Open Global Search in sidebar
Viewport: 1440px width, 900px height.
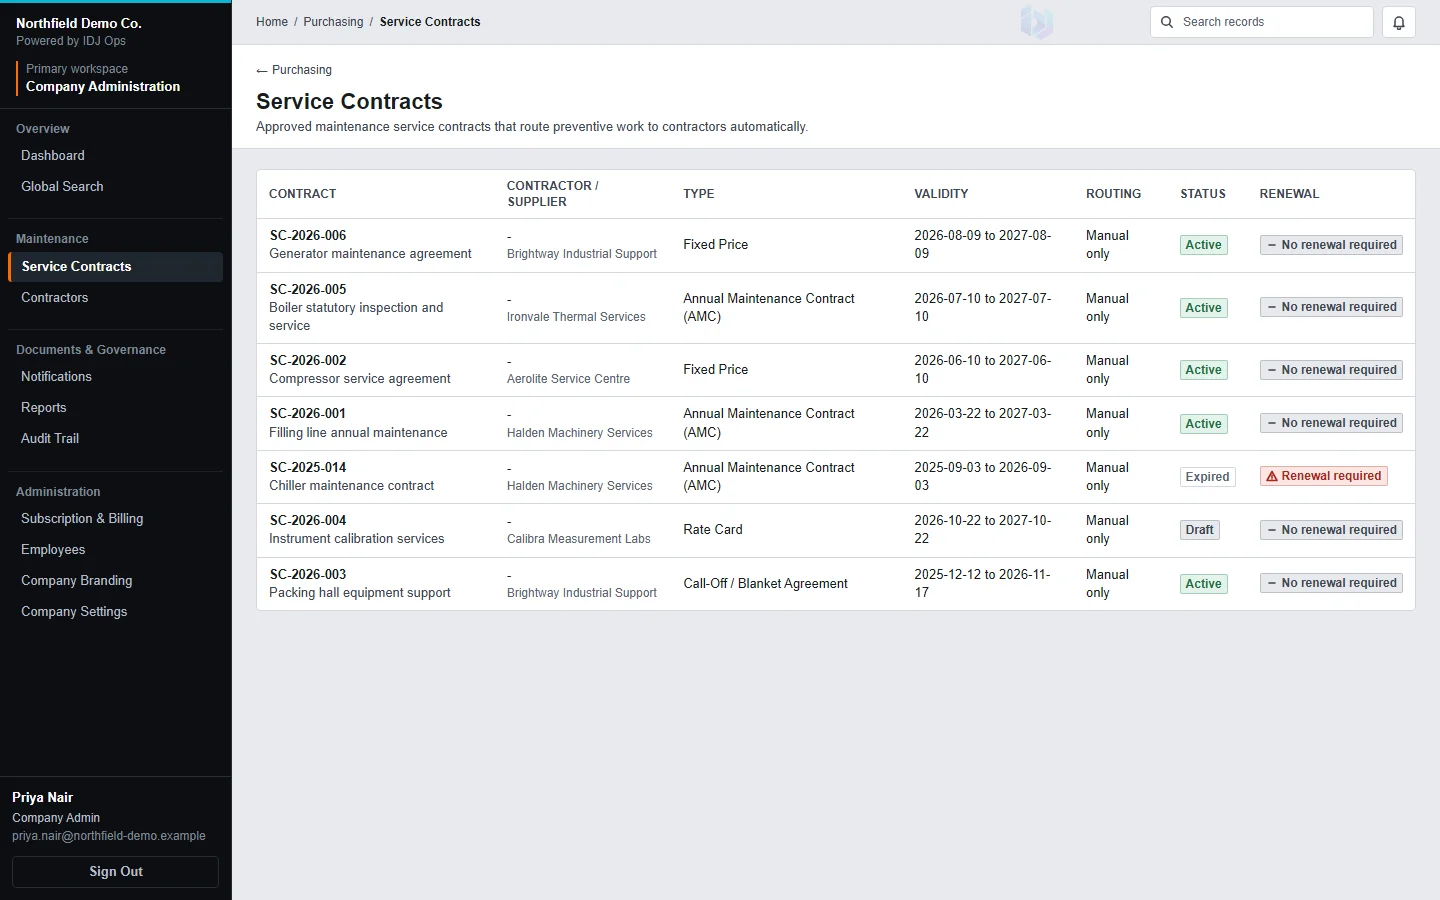(115, 187)
